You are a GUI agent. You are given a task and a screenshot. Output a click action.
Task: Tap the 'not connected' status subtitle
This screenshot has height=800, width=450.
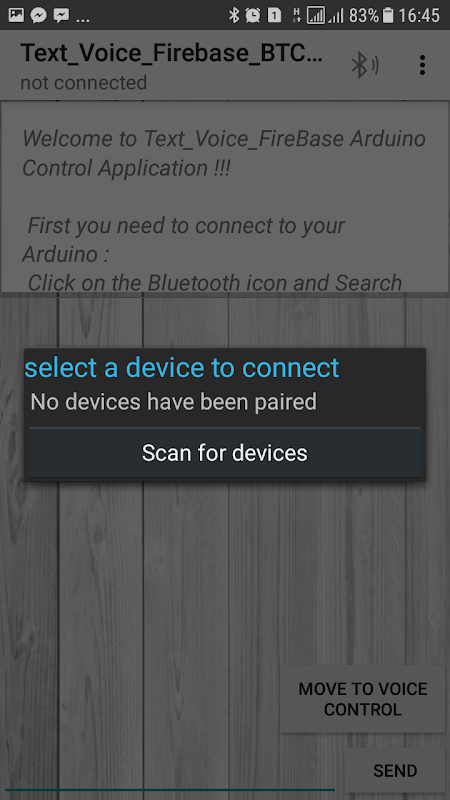[84, 82]
